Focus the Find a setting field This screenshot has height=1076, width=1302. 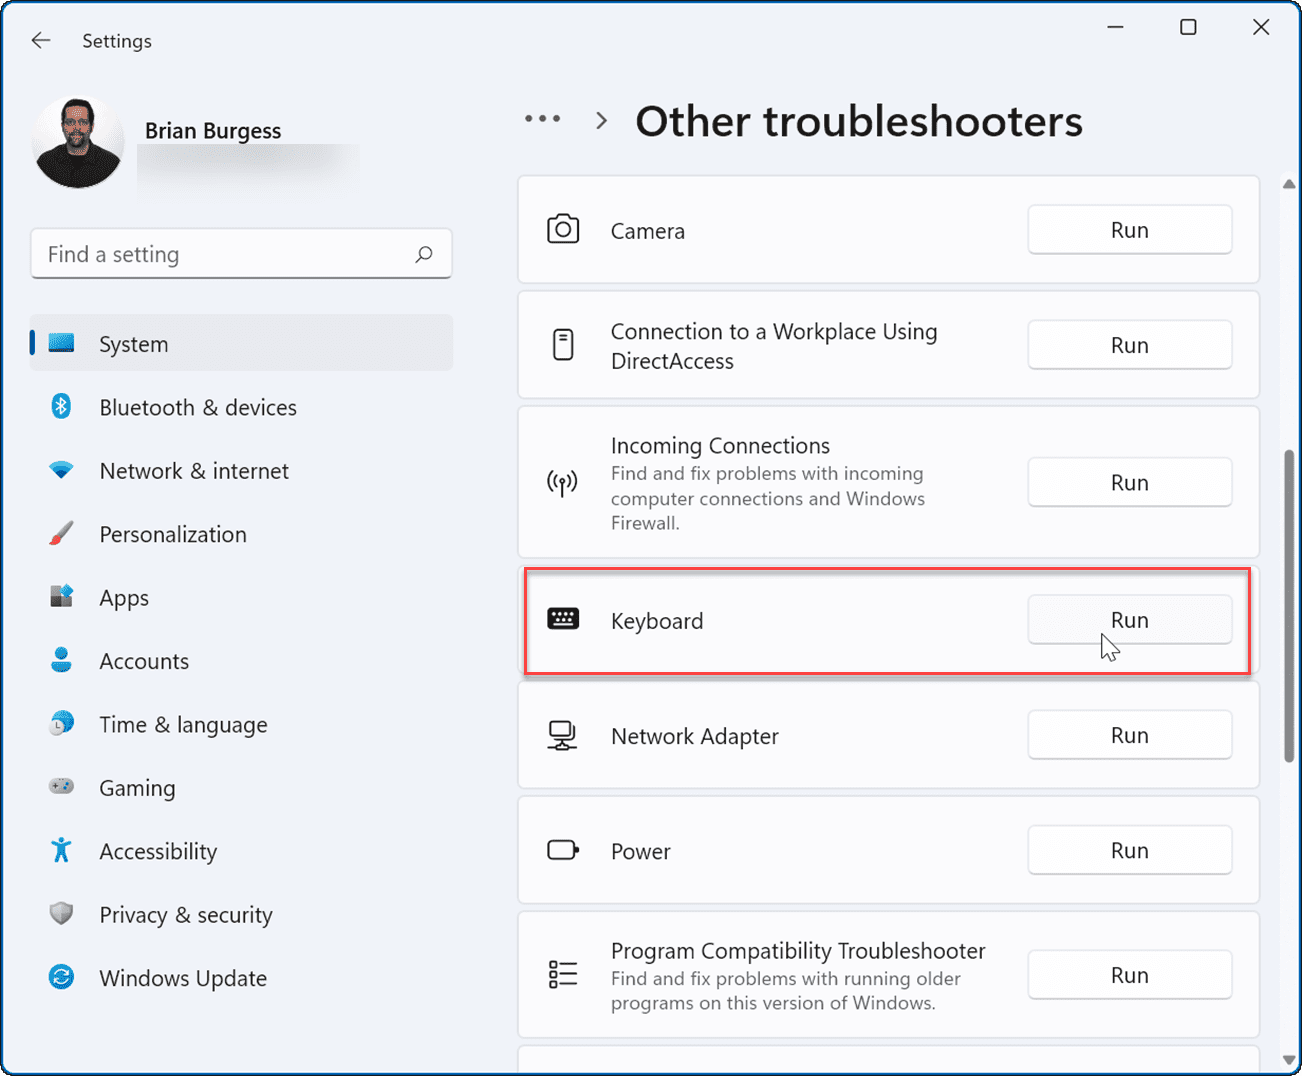220,254
